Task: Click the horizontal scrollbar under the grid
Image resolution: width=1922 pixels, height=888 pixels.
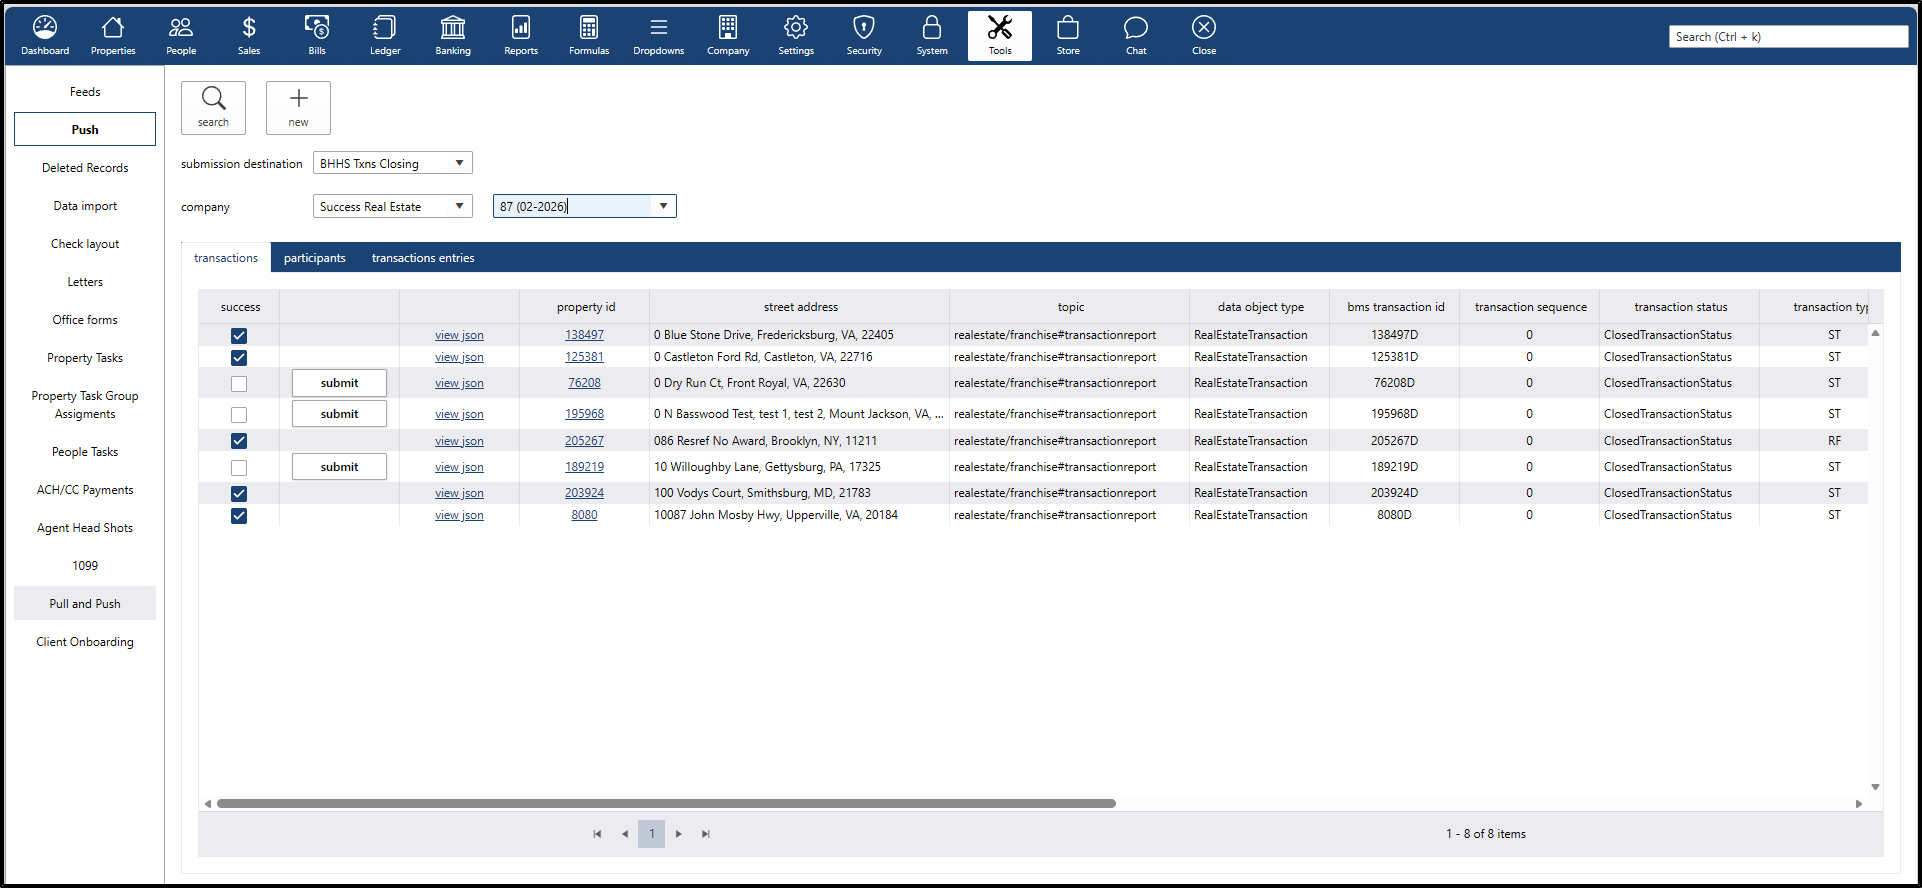Action: pos(665,803)
